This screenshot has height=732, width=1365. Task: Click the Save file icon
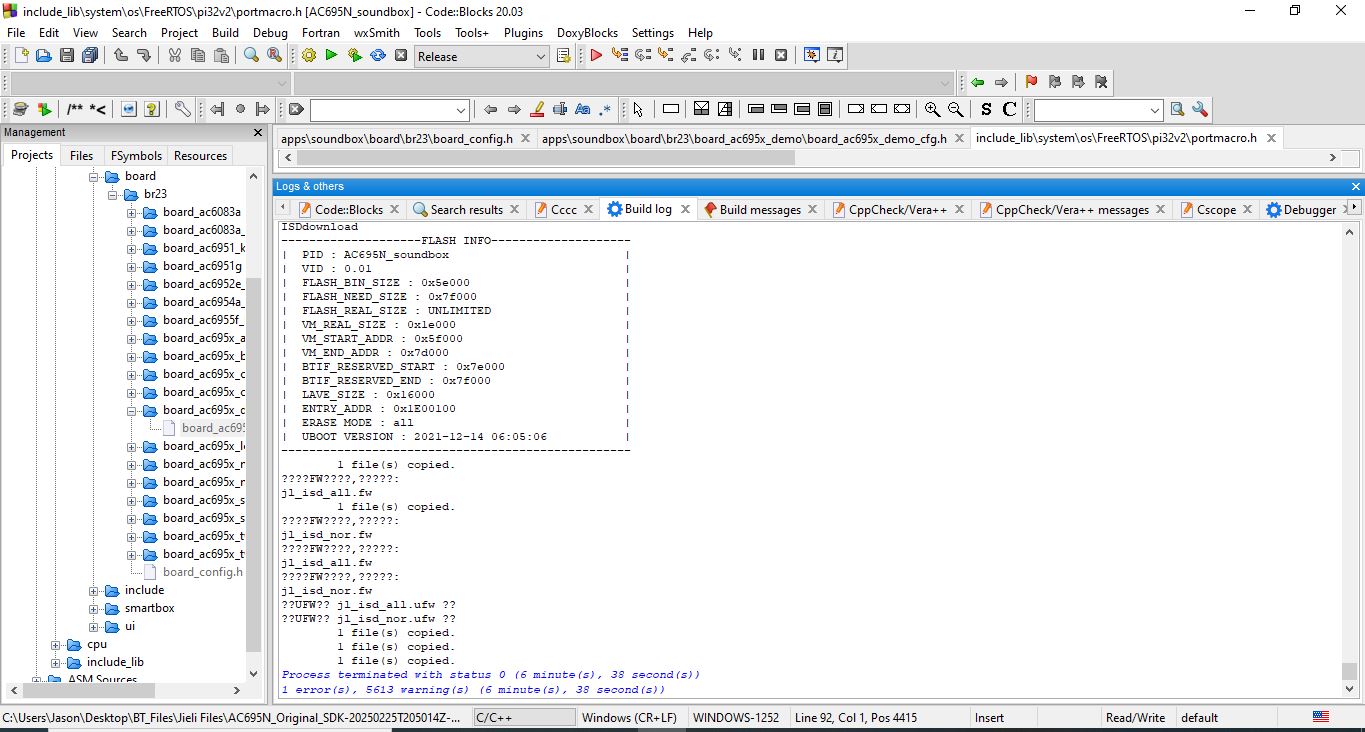click(67, 56)
